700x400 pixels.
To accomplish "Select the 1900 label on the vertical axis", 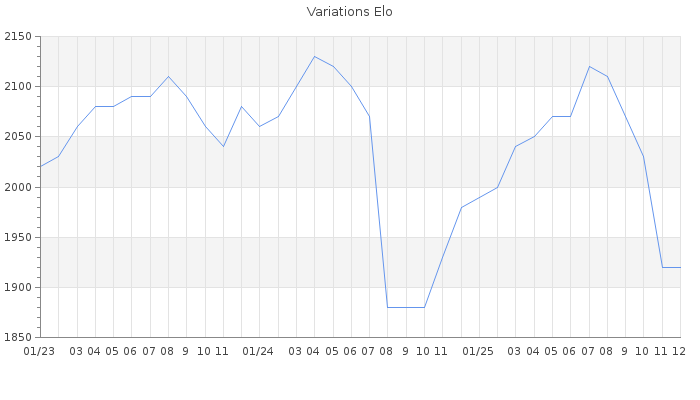I will click(x=18, y=287).
